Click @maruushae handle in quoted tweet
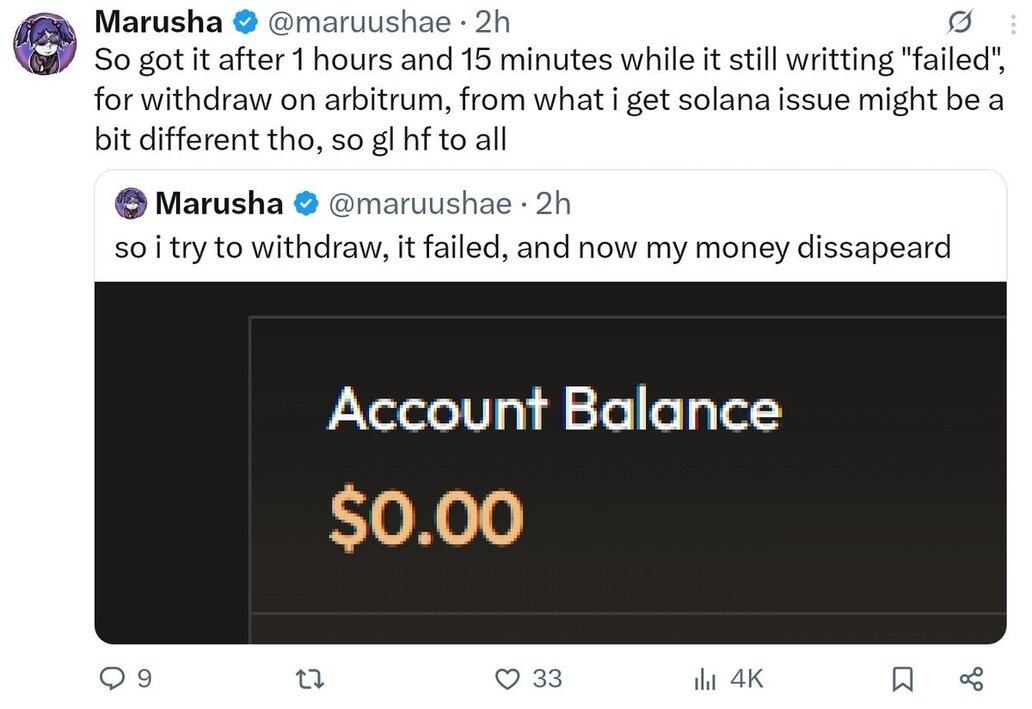 click(419, 204)
